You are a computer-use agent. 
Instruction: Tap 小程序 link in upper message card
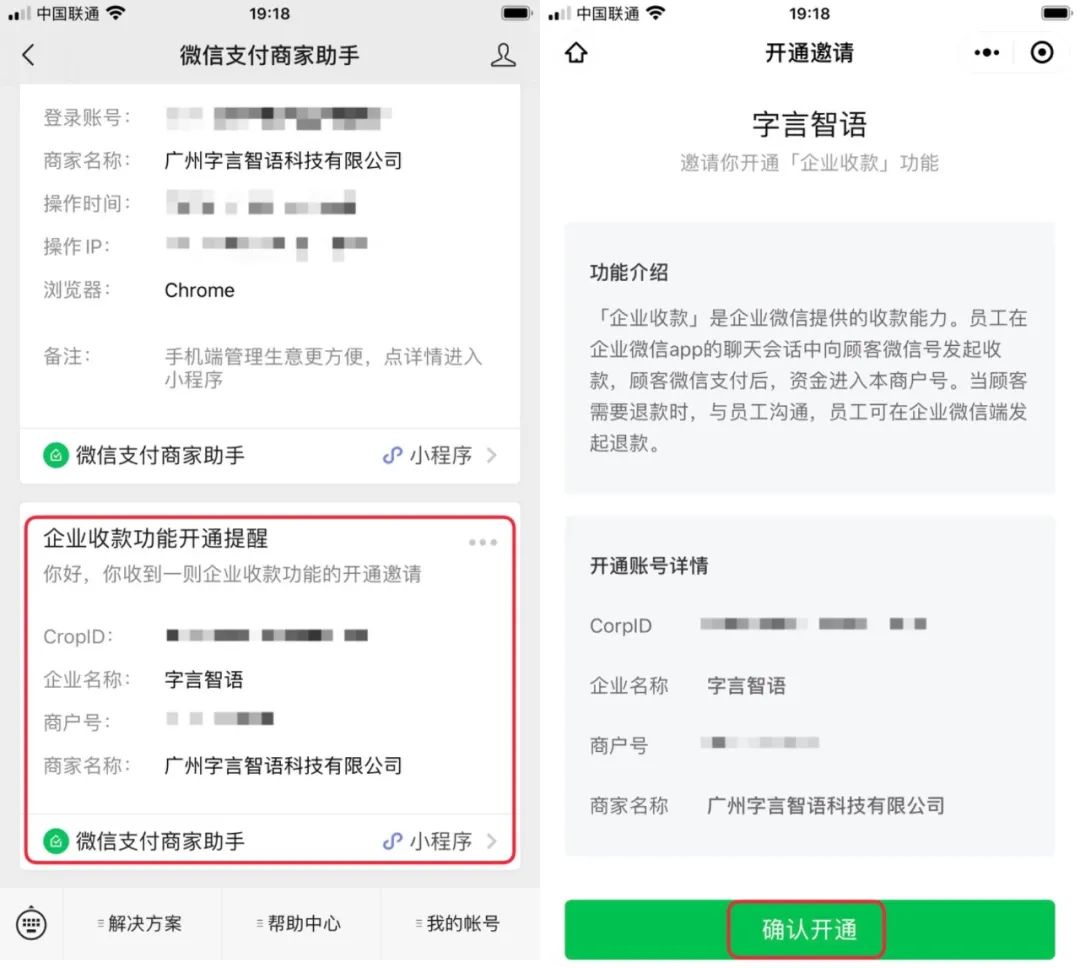[441, 455]
